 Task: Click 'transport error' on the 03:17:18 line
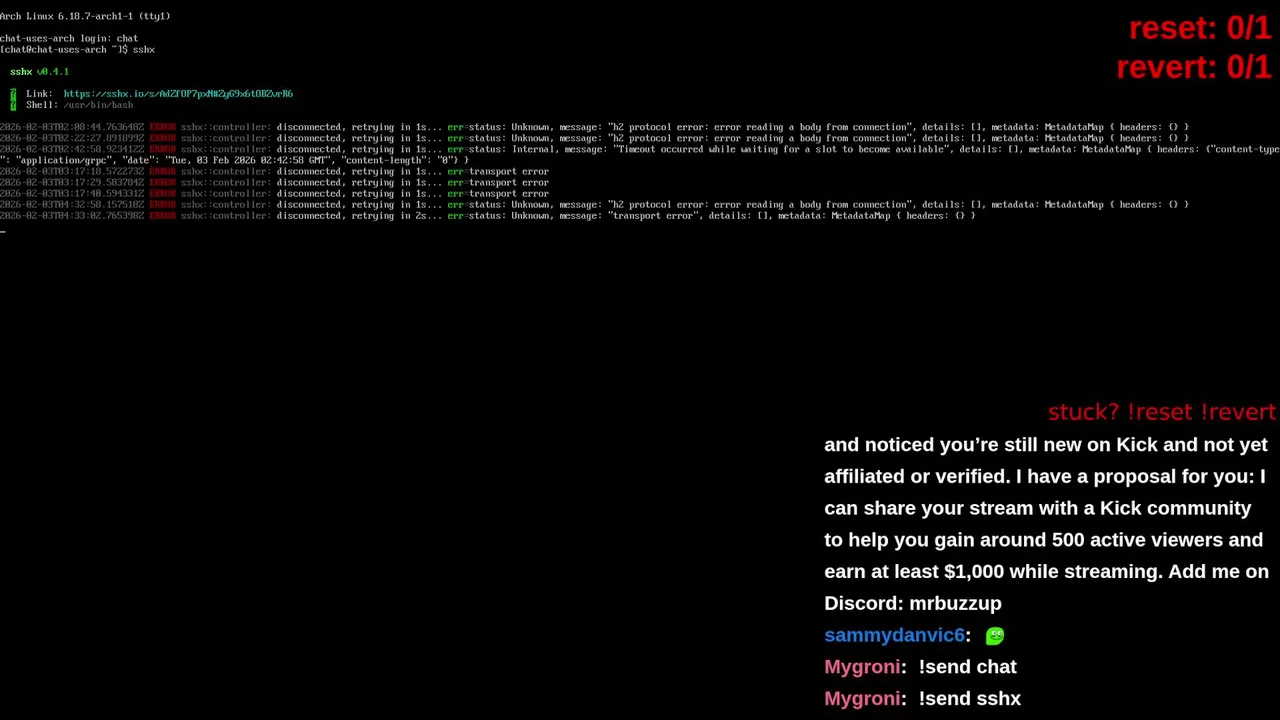tap(509, 172)
